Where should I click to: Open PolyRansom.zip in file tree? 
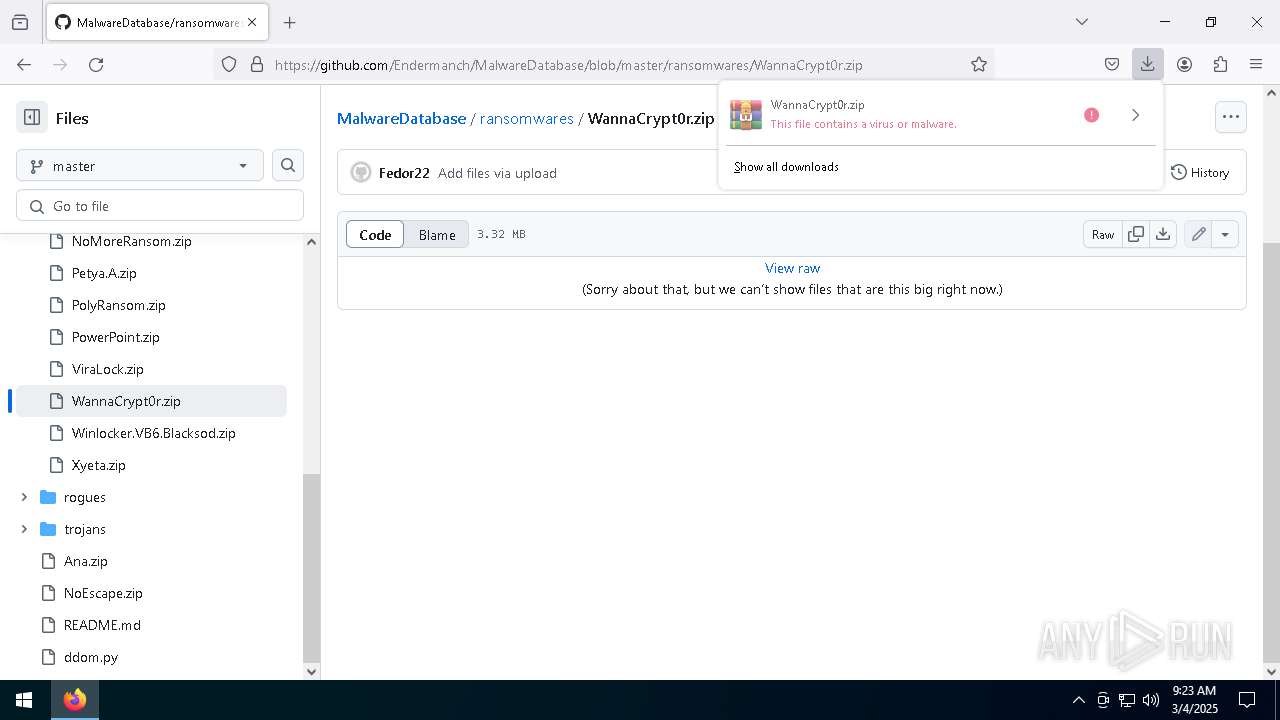pos(118,305)
